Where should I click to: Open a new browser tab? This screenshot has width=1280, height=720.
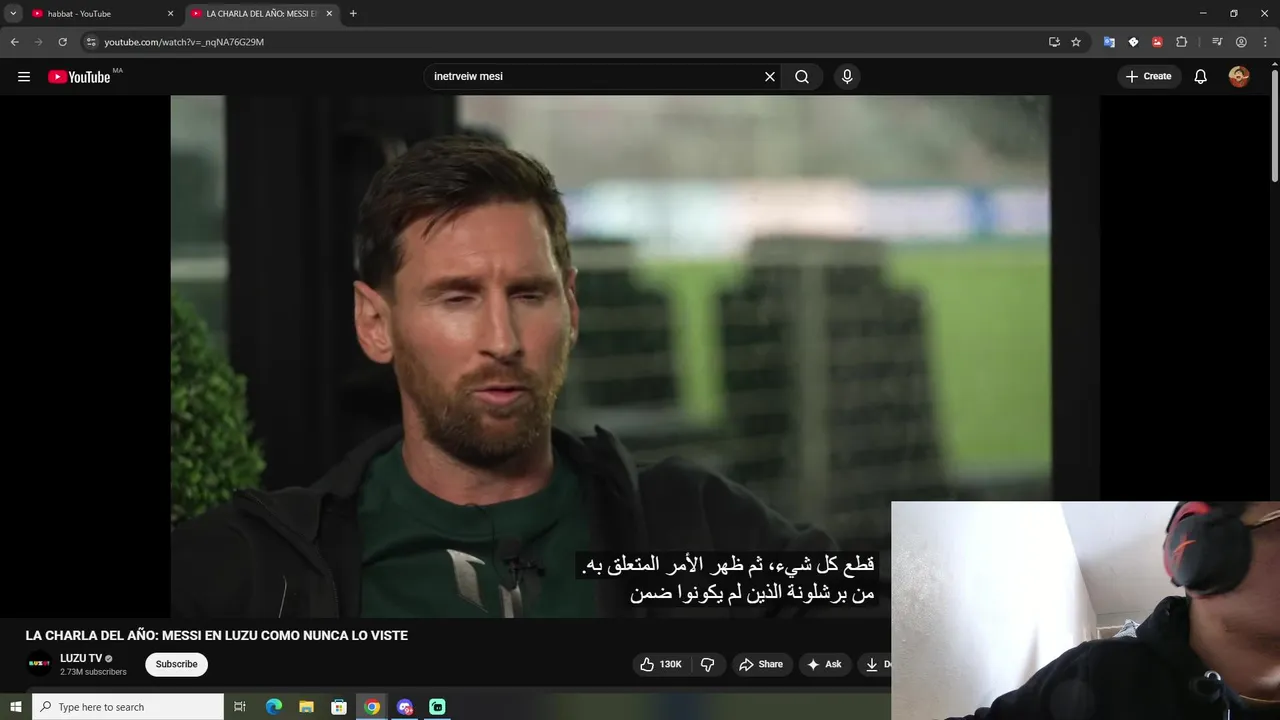pos(353,13)
